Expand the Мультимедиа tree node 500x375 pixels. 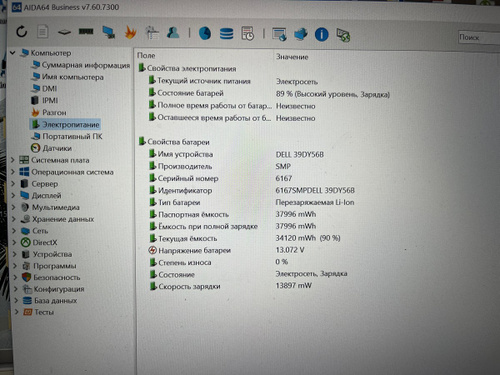(14, 207)
